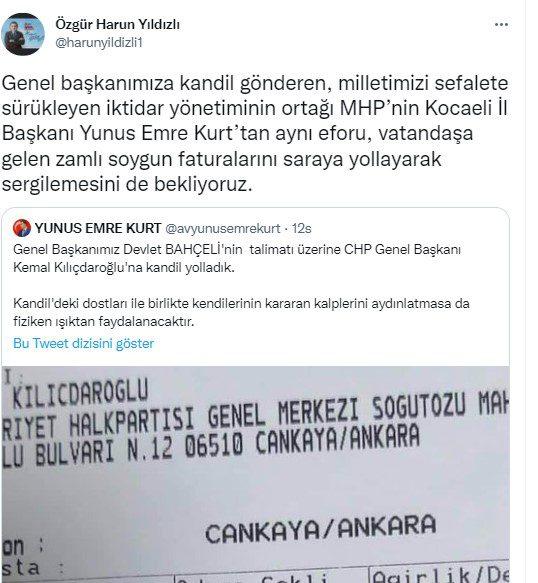Image resolution: width=538 pixels, height=583 pixels.
Task: Open YUNUS EMRE KURT display name
Action: pos(98,228)
